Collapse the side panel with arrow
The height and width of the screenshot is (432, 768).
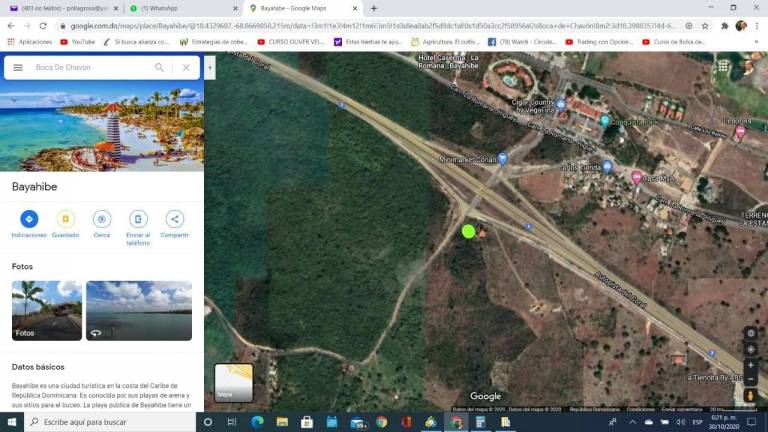click(x=209, y=67)
